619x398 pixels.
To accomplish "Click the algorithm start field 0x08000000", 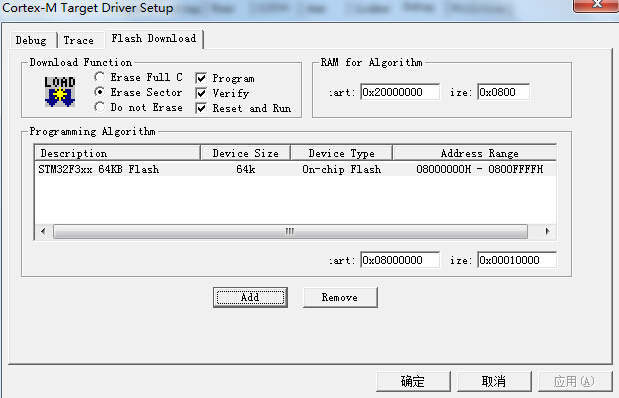I will [400, 260].
